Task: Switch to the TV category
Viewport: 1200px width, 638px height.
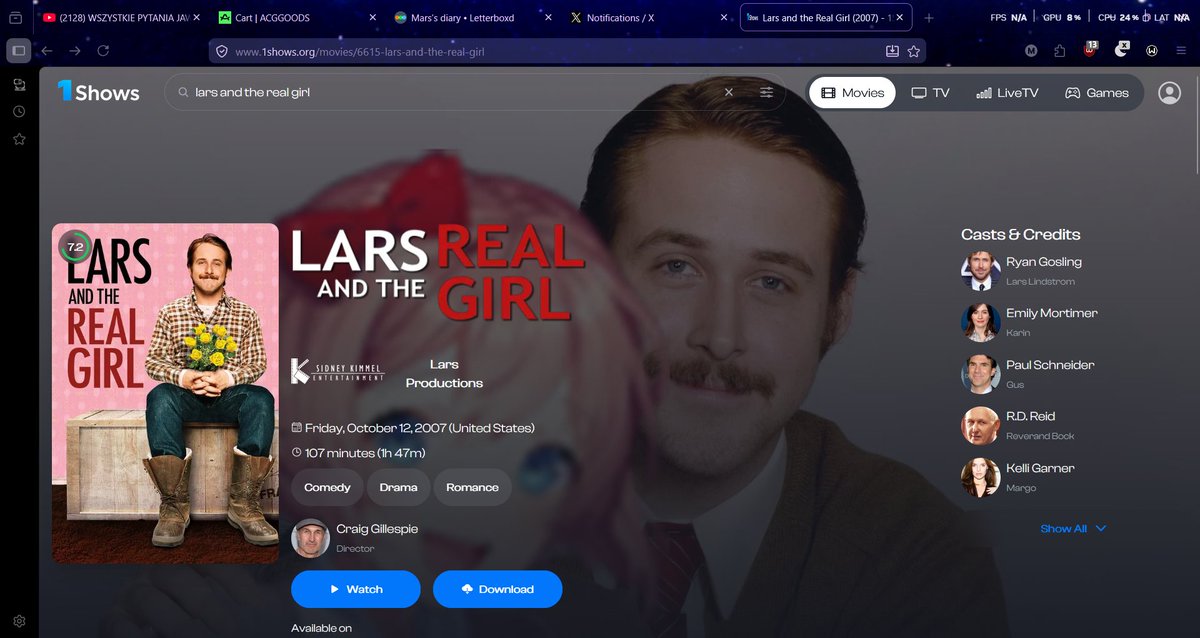Action: tap(930, 92)
